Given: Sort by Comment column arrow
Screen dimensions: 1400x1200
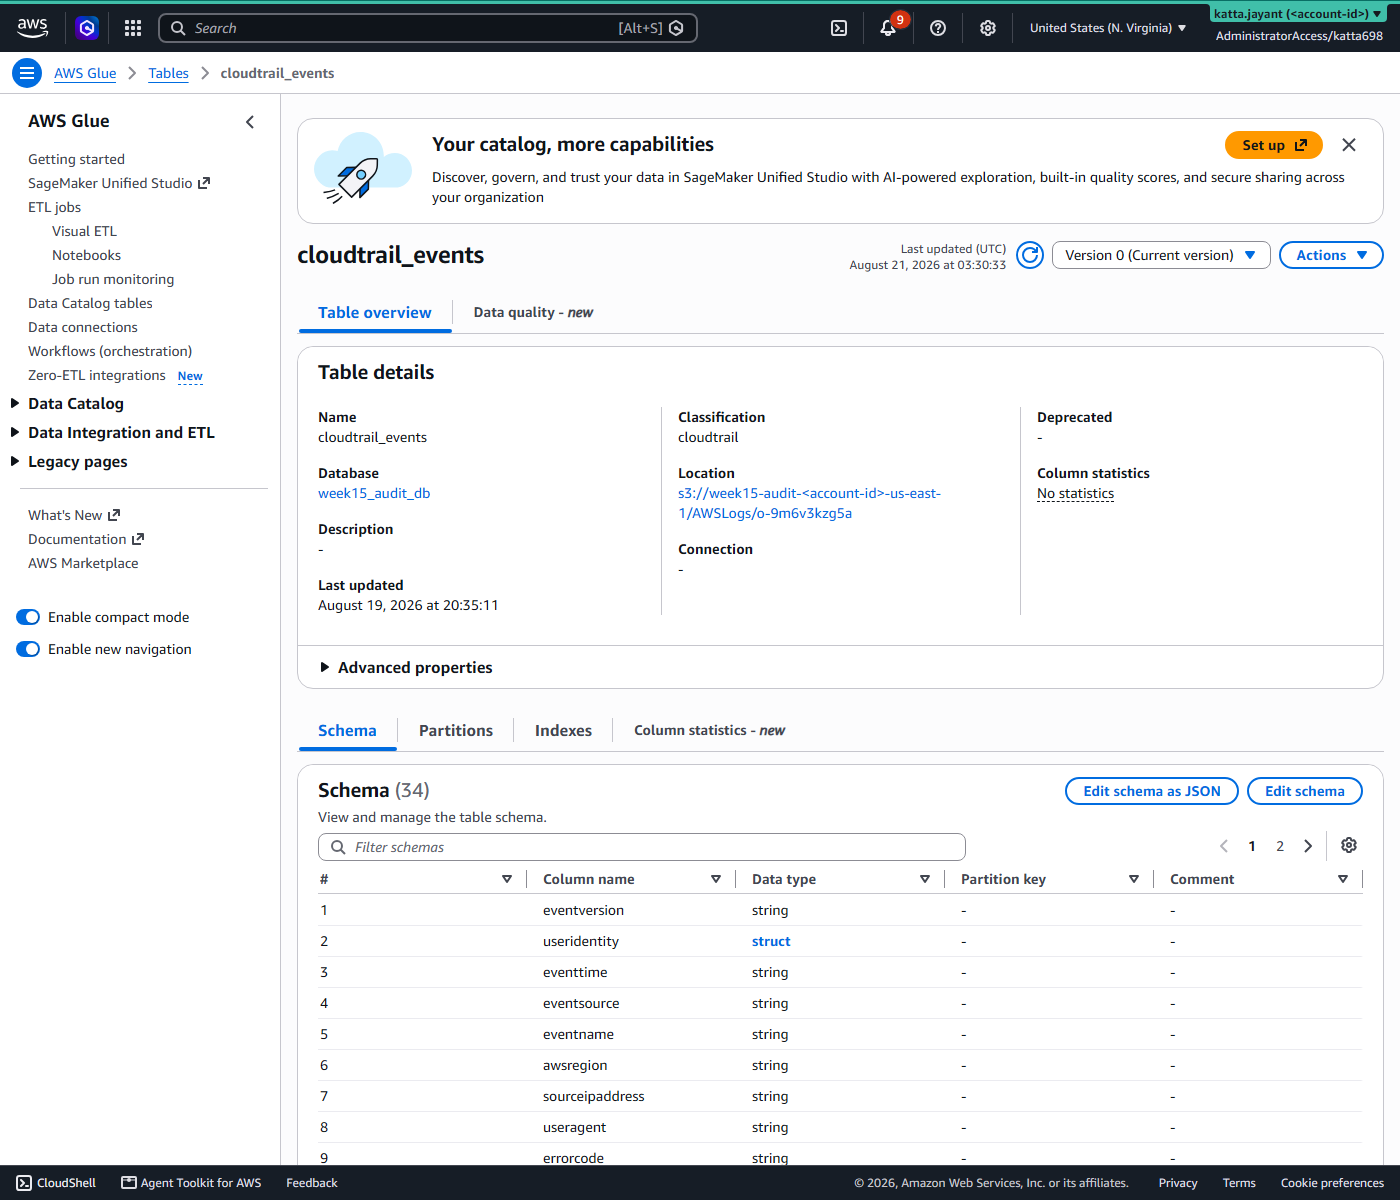Looking at the screenshot, I should click(x=1343, y=879).
